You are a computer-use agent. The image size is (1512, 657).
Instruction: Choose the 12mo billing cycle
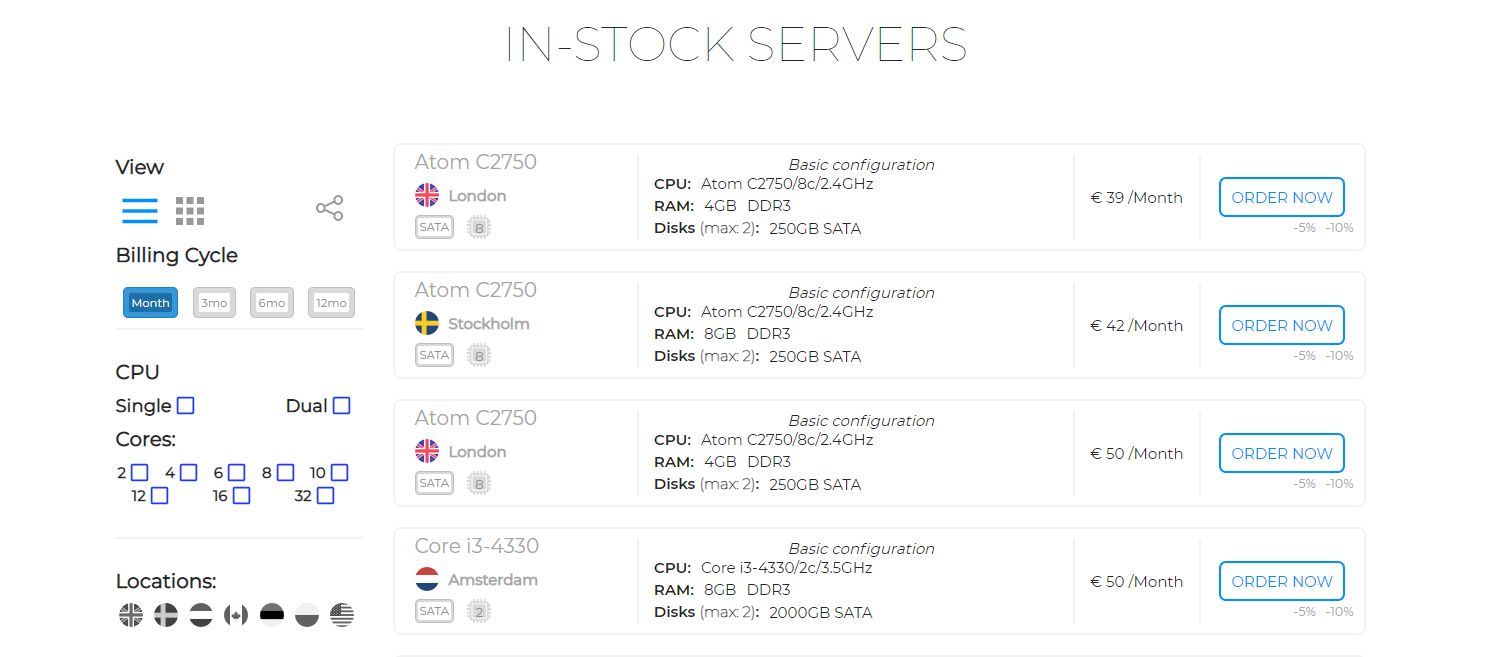coord(331,303)
